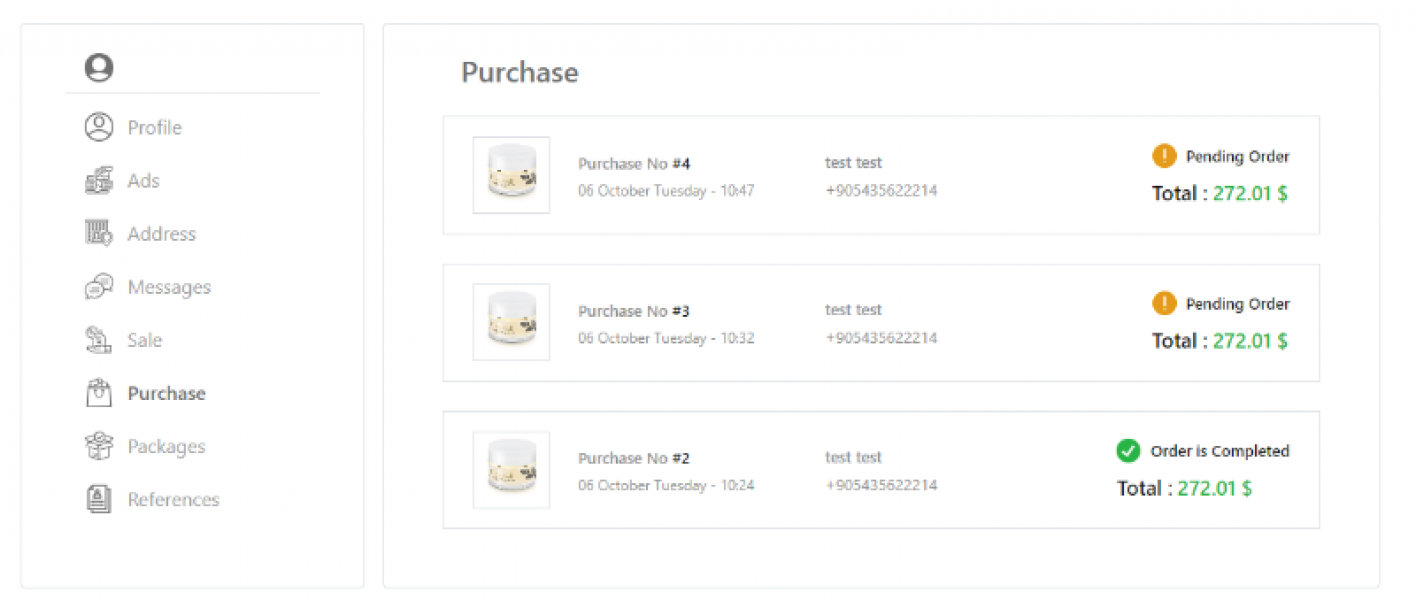
Task: Click the orange pending icon on Purchase #4
Action: coord(1164,156)
